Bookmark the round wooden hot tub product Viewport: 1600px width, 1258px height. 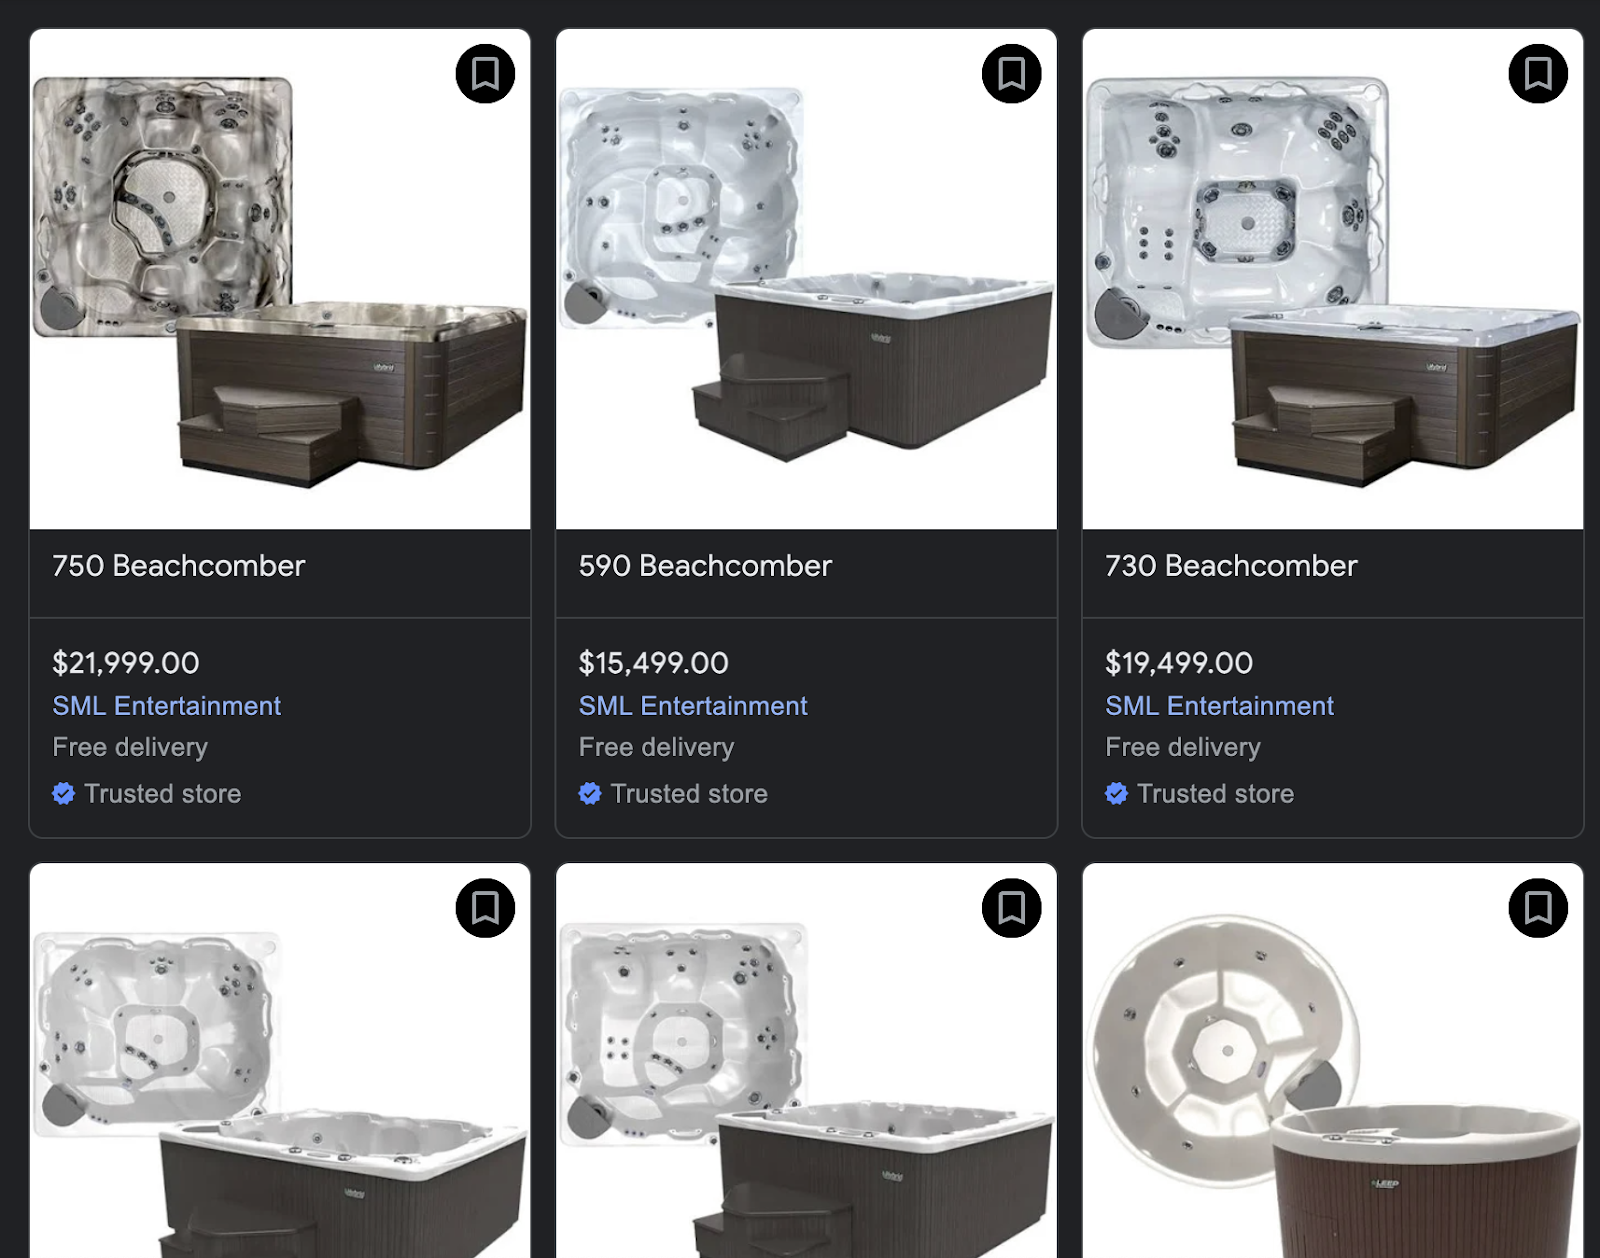[x=1538, y=908]
